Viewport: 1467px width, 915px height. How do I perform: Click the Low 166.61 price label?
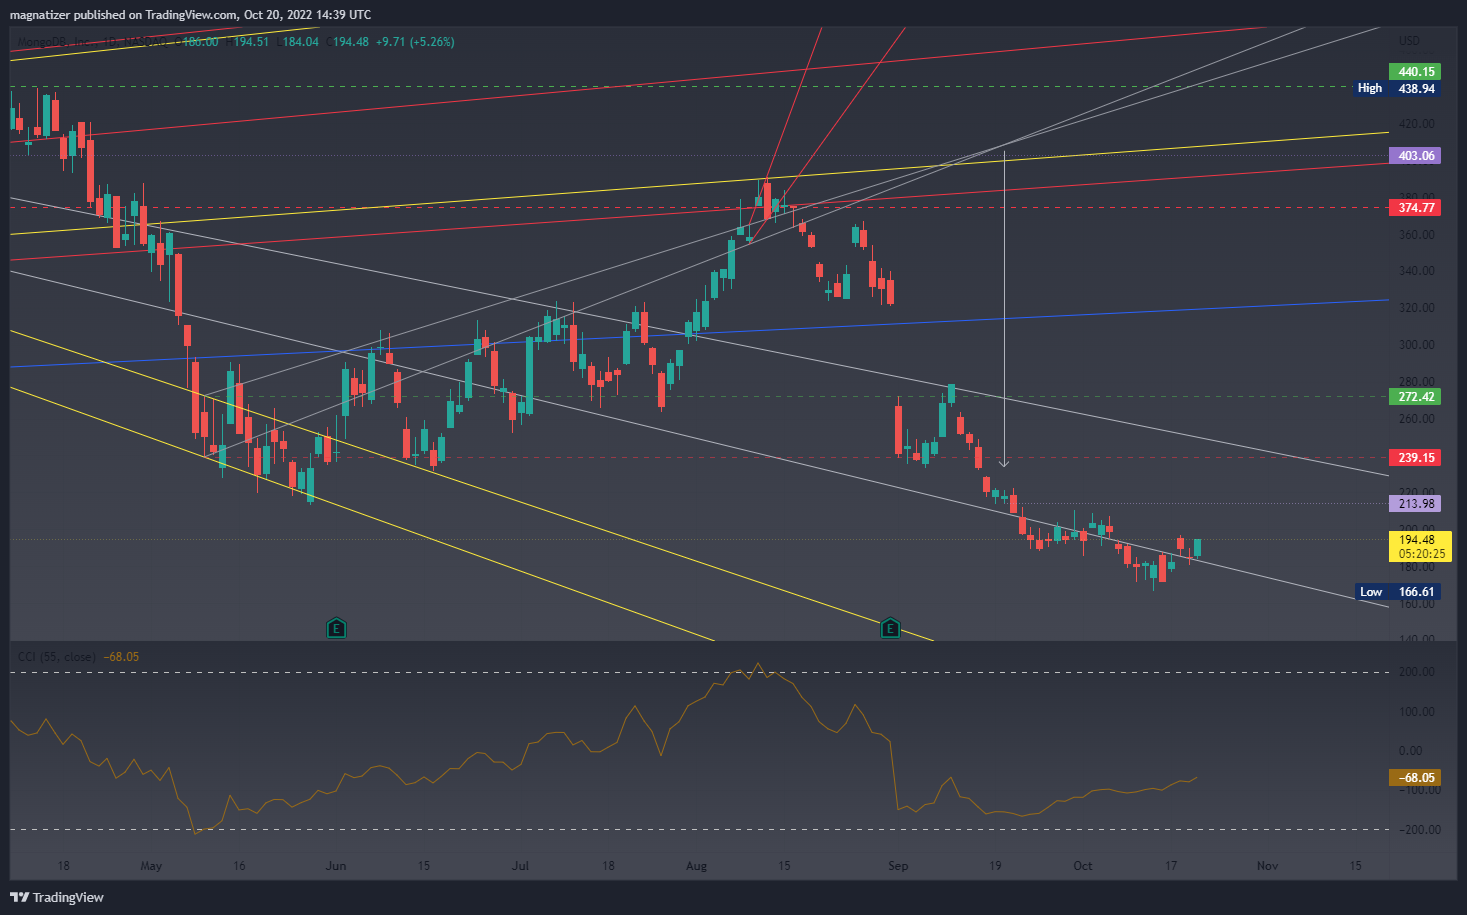[1397, 592]
